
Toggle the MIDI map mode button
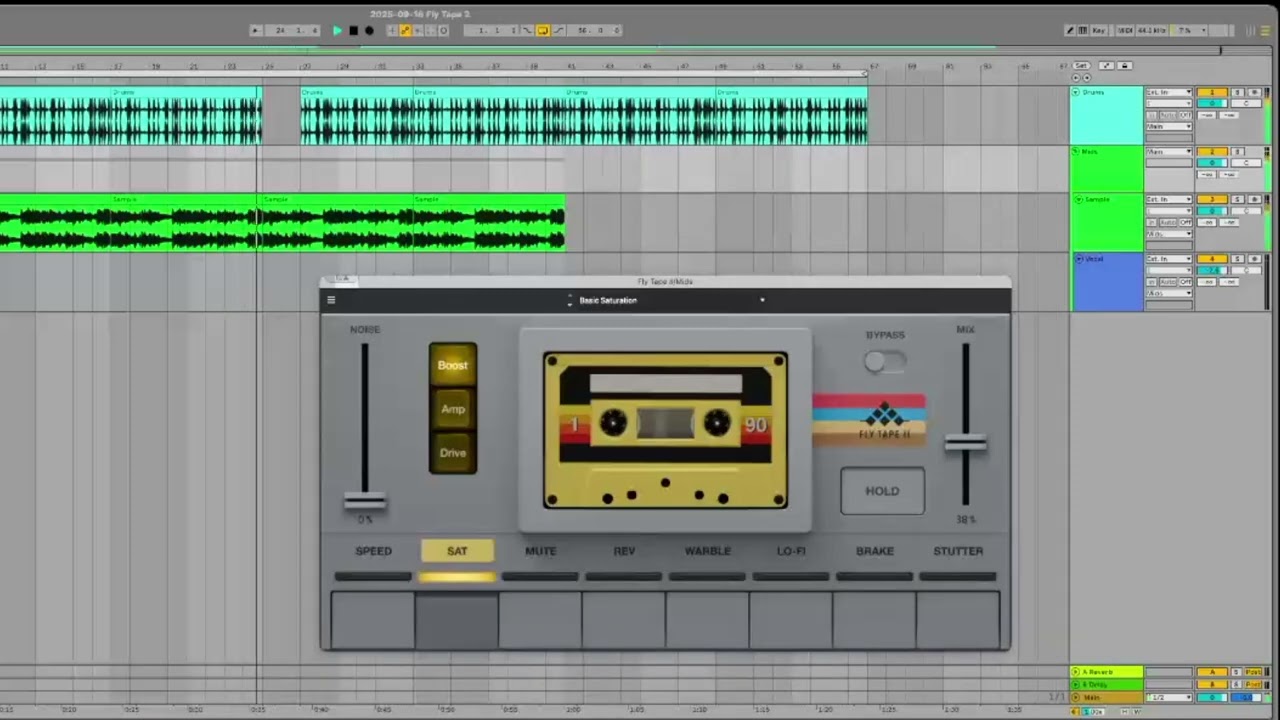click(1125, 31)
